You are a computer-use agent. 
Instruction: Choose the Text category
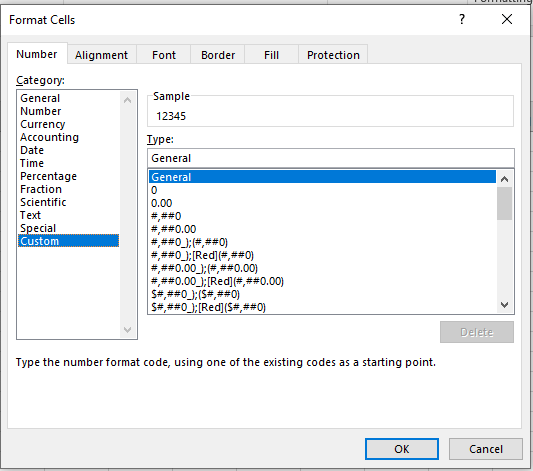tap(68, 215)
